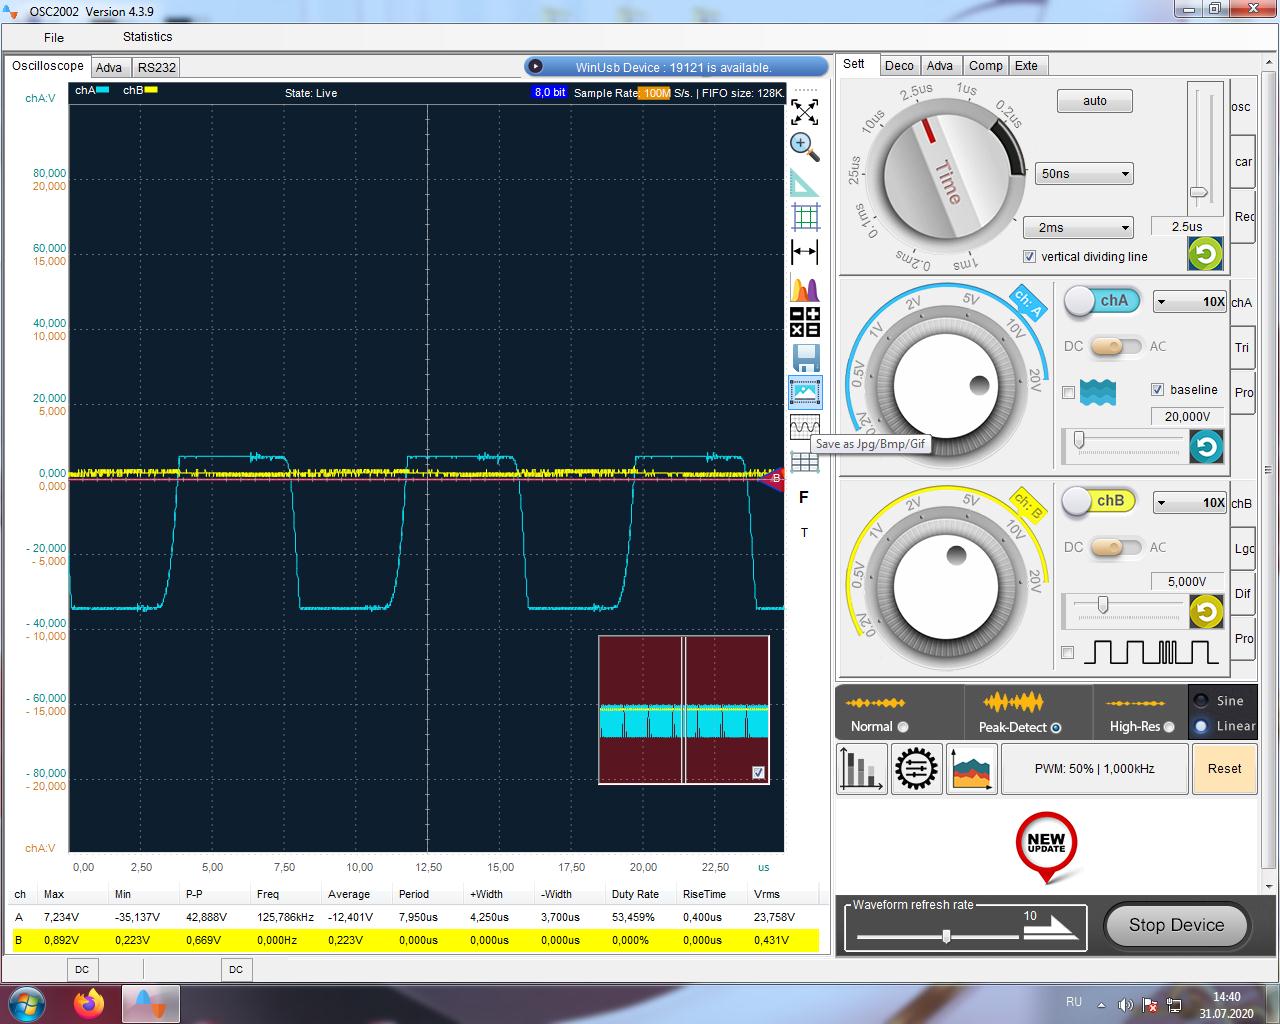Click the bar chart histogram icon

pos(861,770)
